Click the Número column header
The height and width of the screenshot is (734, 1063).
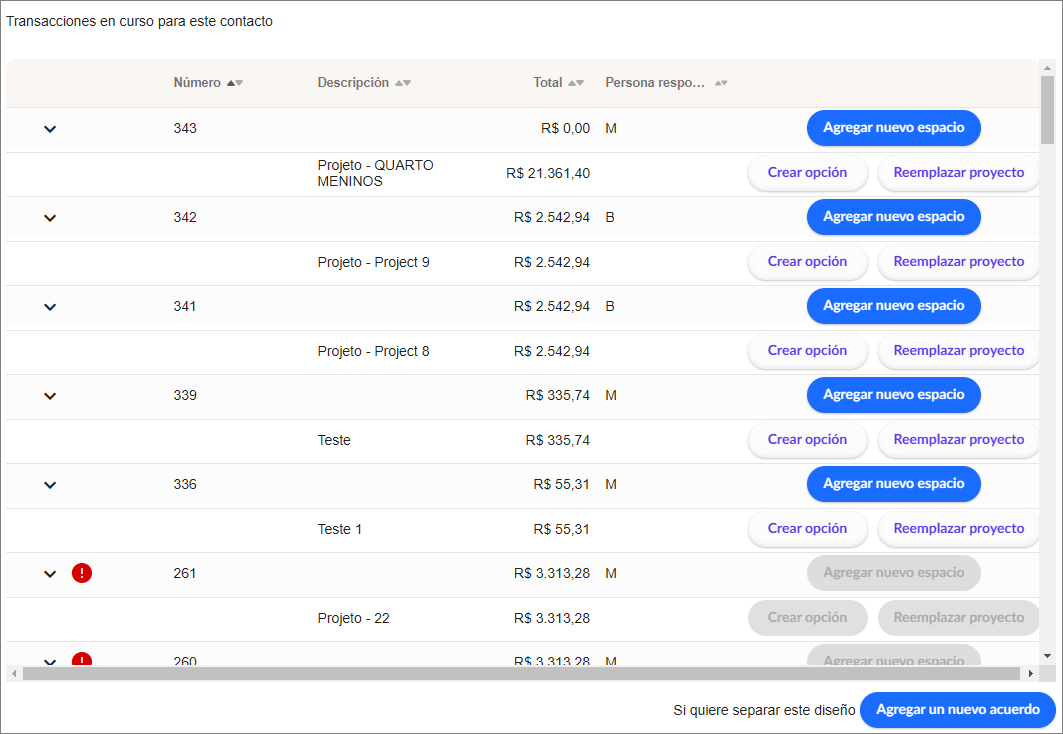tap(197, 83)
